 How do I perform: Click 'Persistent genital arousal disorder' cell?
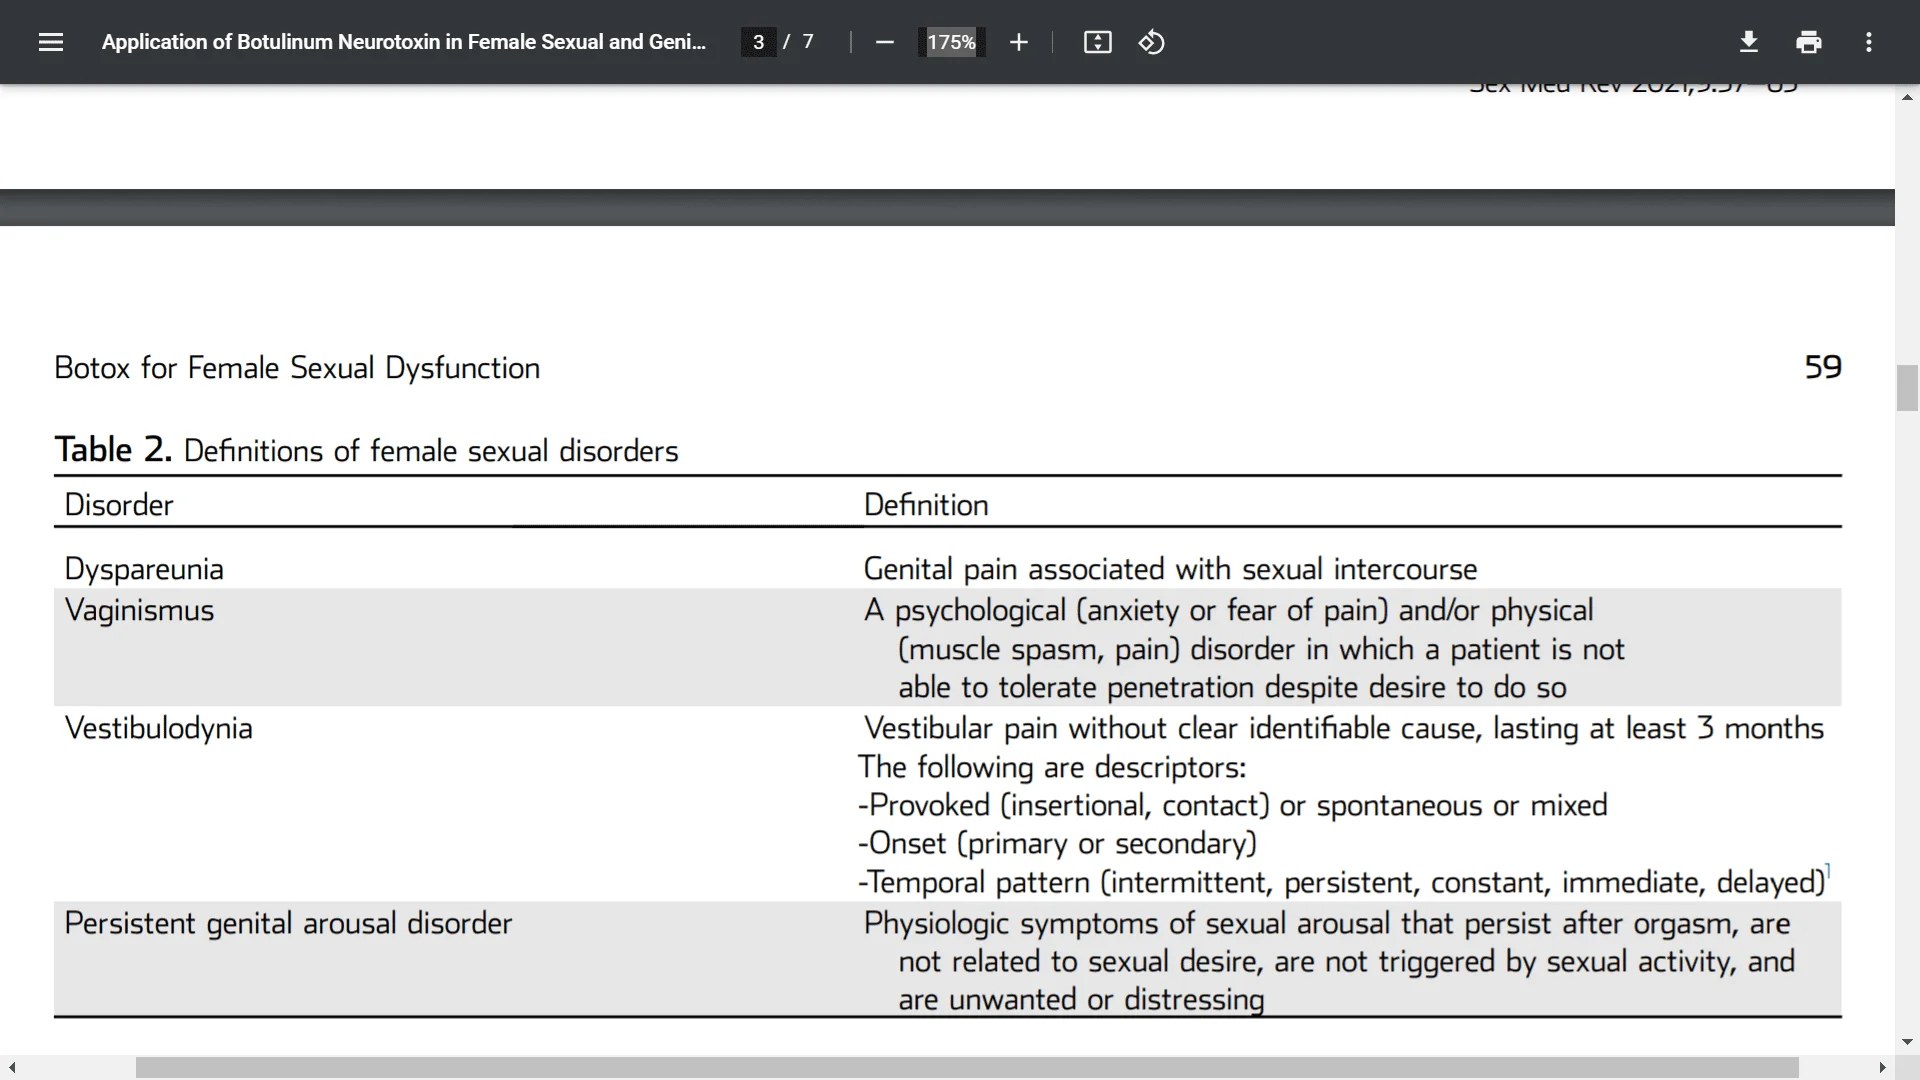tap(288, 923)
